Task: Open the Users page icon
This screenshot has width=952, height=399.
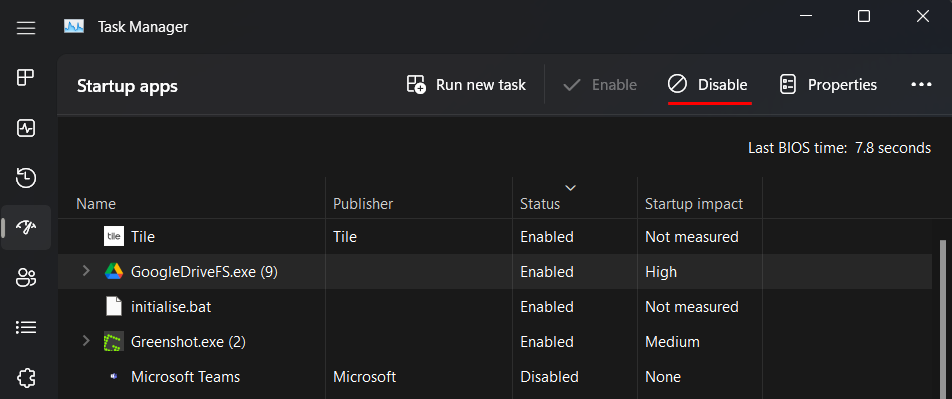Action: tap(26, 278)
